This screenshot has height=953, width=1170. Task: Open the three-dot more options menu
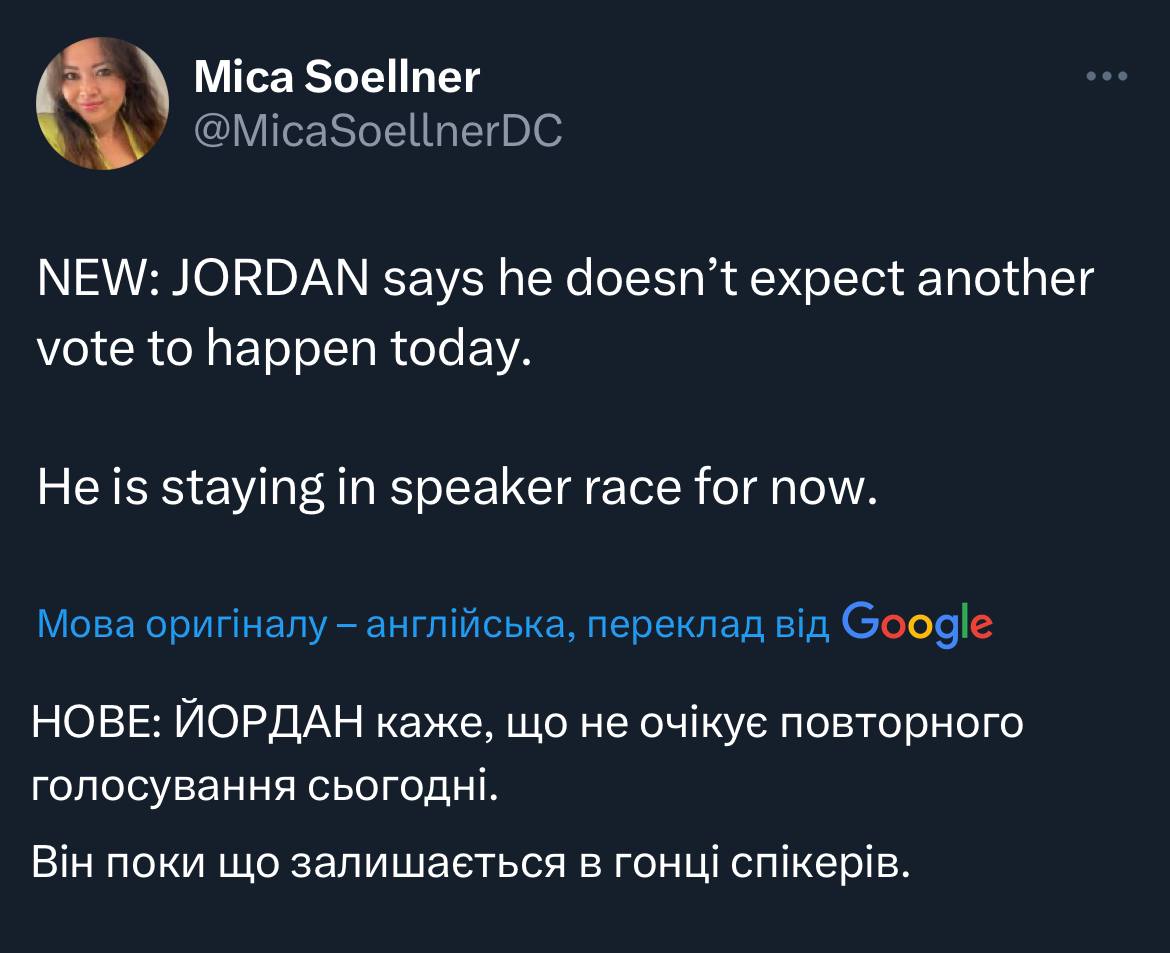pos(1107,76)
